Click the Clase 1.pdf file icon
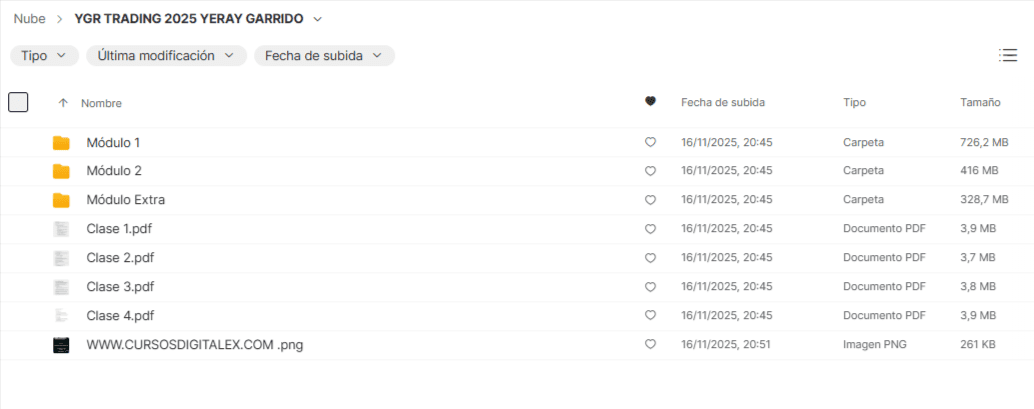The width and height of the screenshot is (1034, 409). (62, 229)
